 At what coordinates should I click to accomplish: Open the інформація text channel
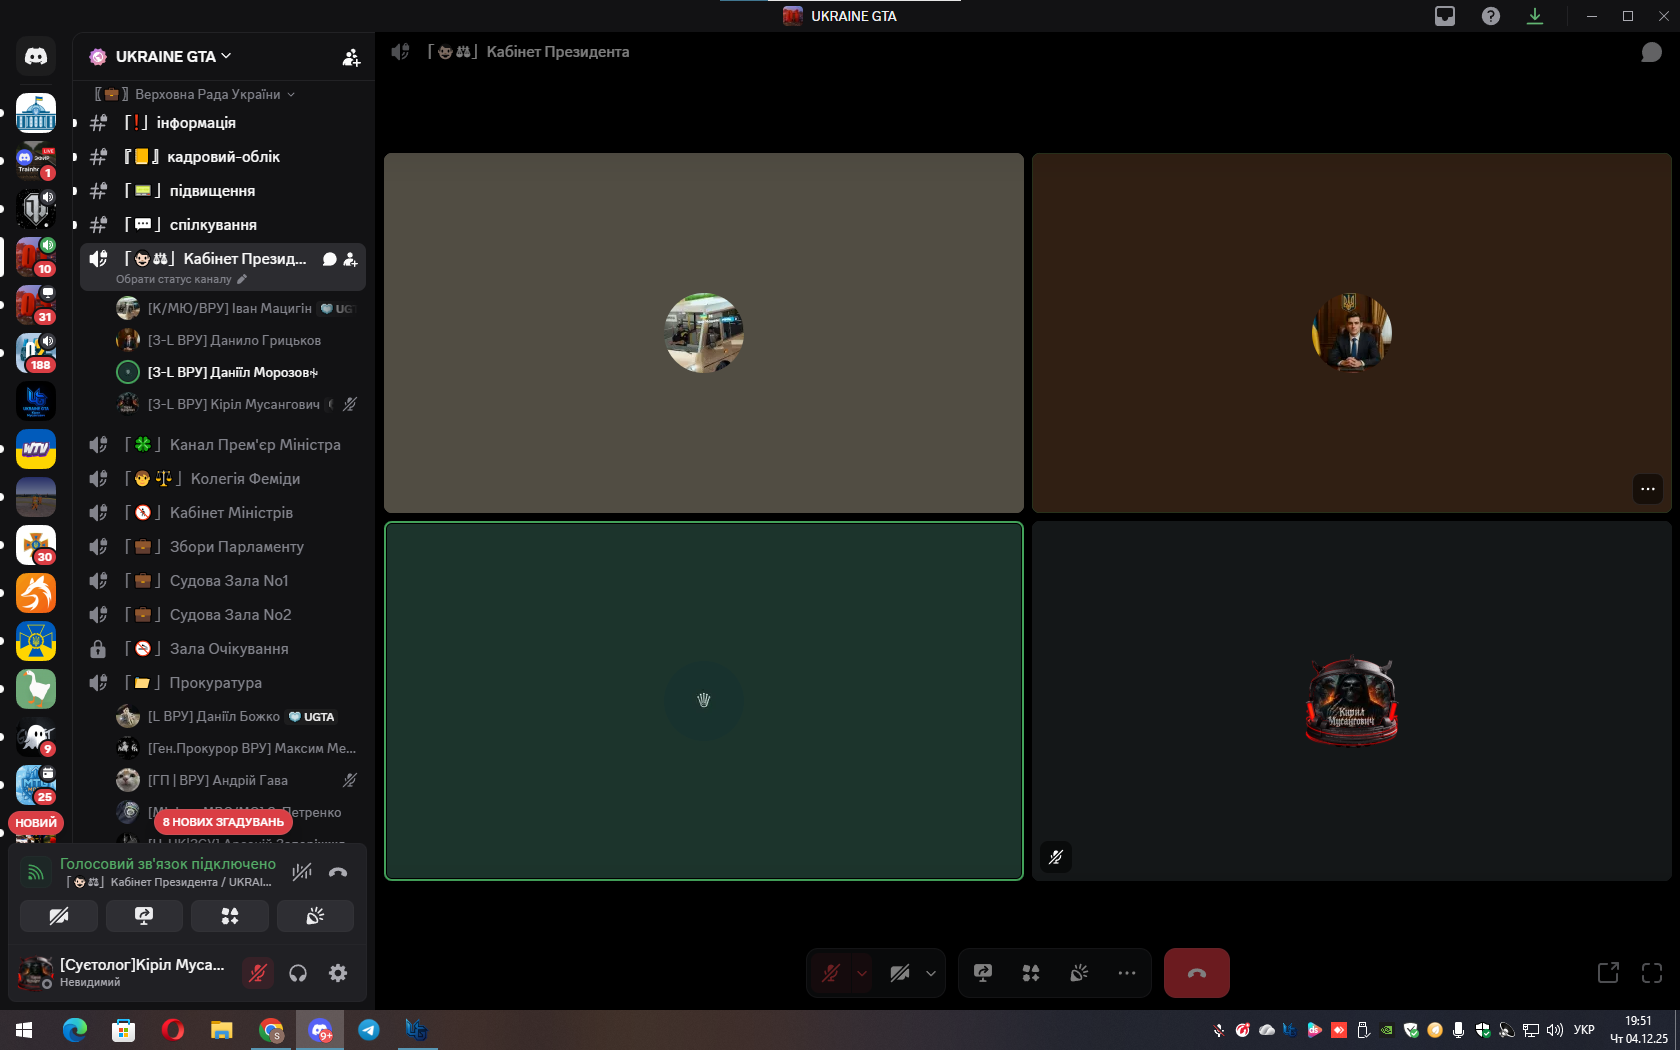coord(223,123)
